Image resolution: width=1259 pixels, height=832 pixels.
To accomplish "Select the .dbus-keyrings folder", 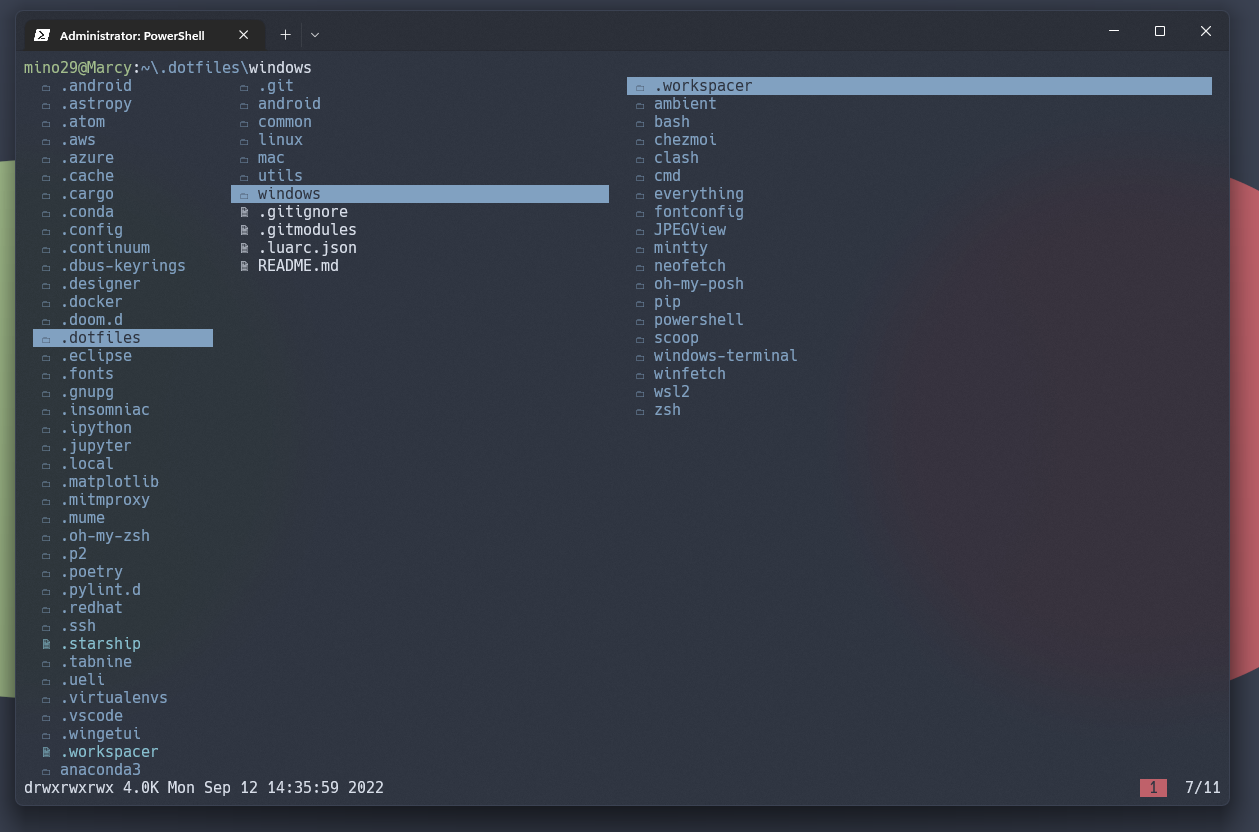I will (x=123, y=266).
